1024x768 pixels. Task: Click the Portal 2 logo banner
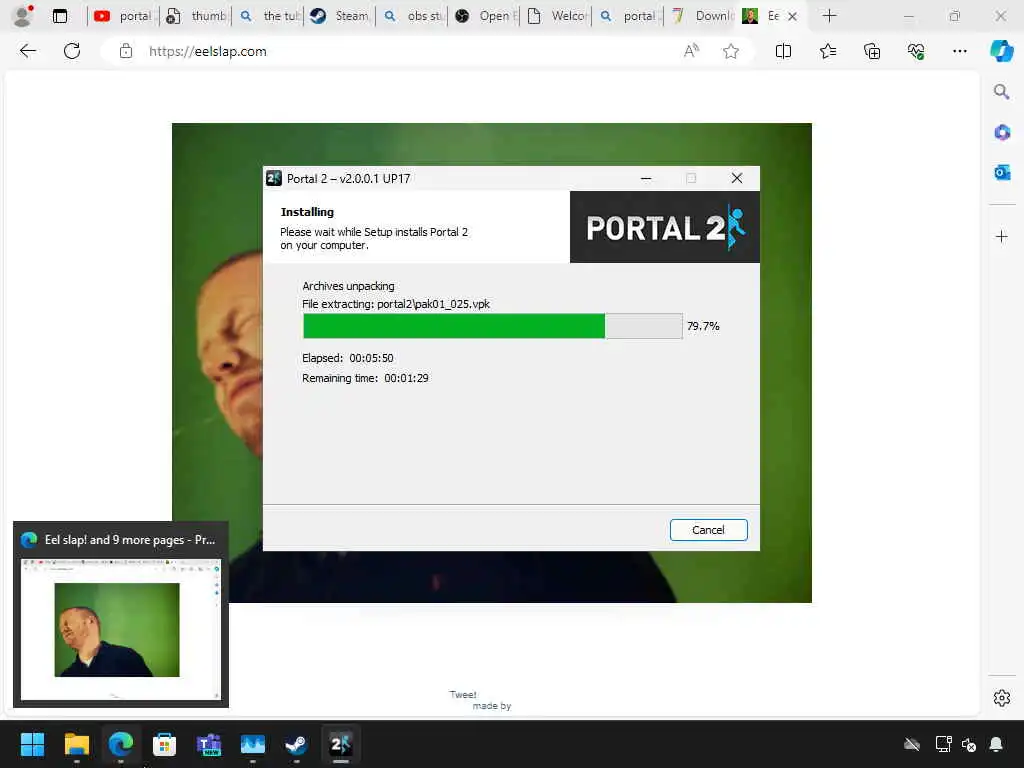(664, 227)
